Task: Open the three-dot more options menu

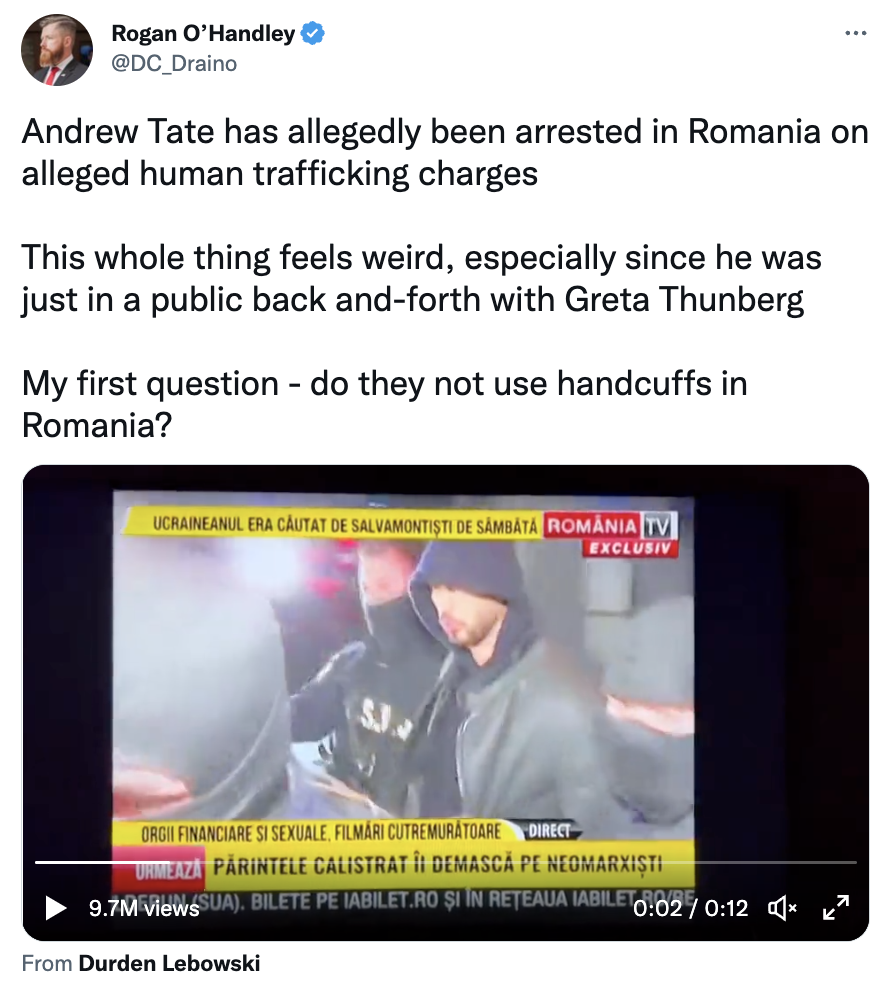Action: pyautogui.click(x=856, y=32)
